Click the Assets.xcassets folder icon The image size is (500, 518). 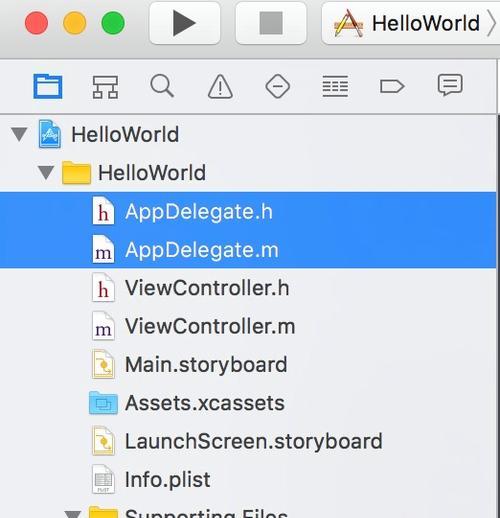pyautogui.click(x=103, y=403)
